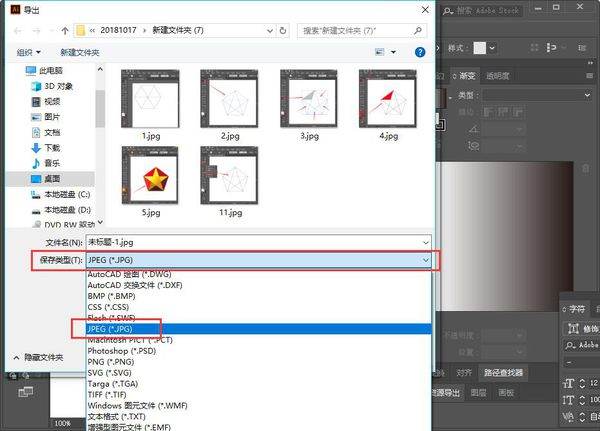
Task: Search Adobe Stock field in Illustrator
Action: (482, 11)
